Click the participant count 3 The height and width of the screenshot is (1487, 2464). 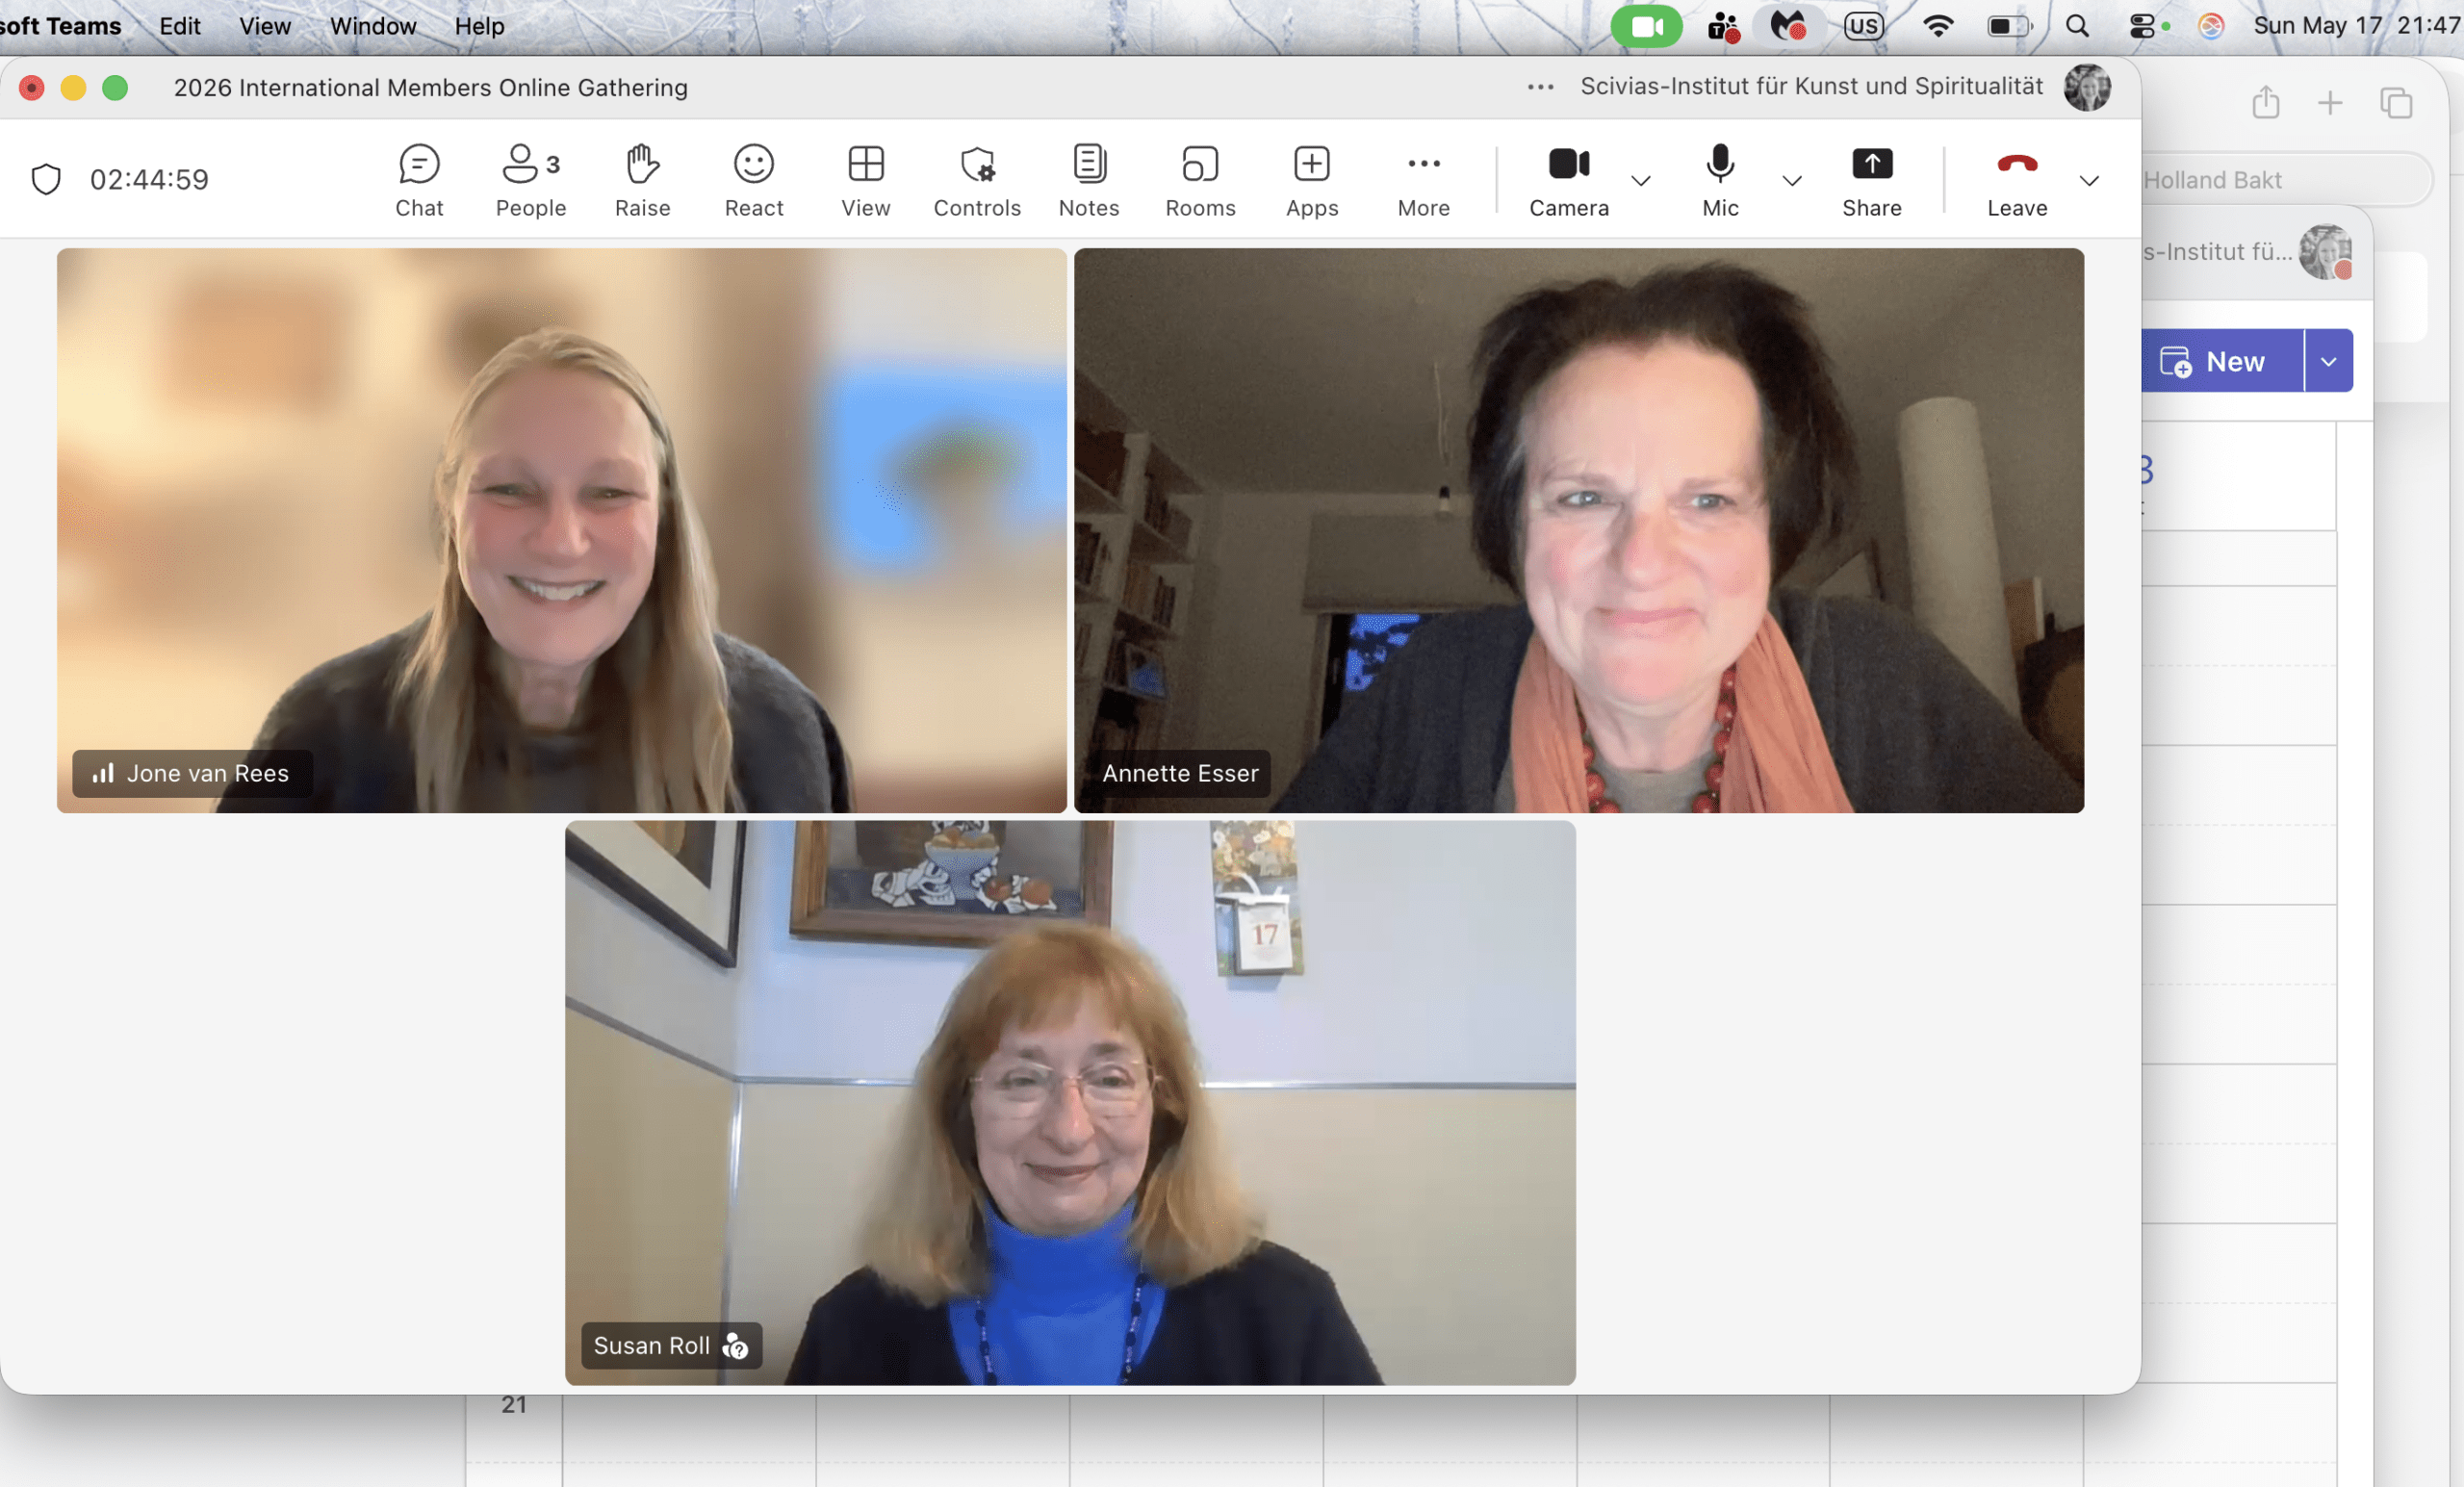coord(553,164)
